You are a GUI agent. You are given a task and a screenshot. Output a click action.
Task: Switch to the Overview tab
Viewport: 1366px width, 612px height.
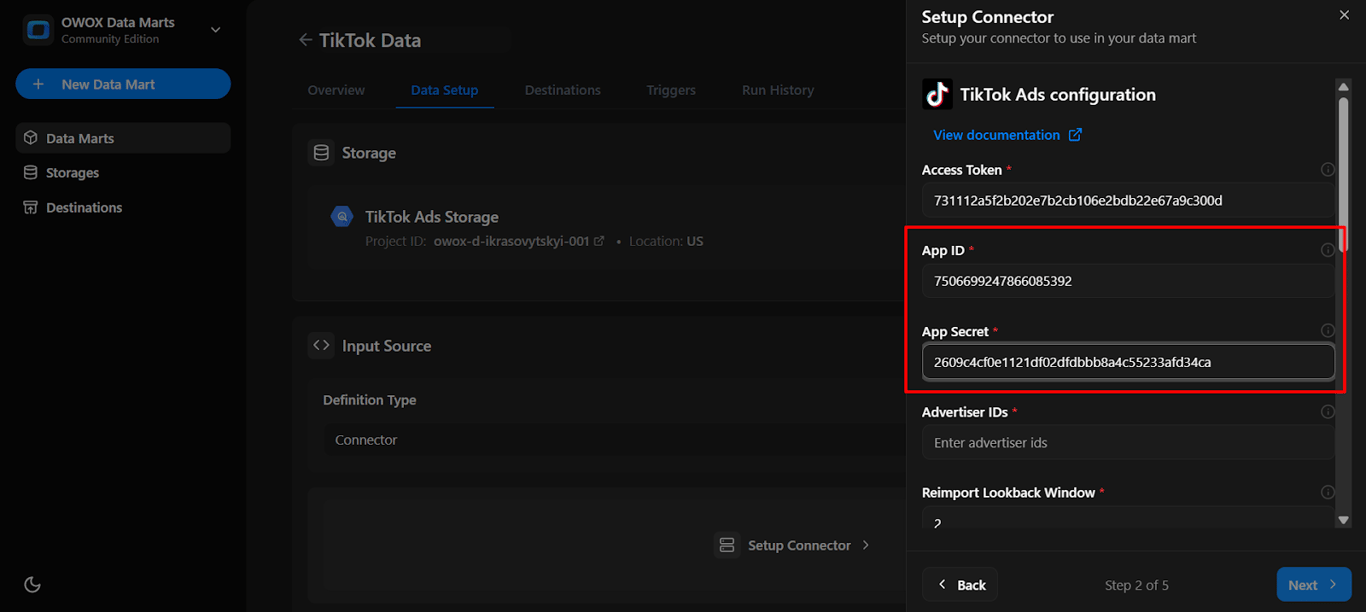pyautogui.click(x=336, y=90)
